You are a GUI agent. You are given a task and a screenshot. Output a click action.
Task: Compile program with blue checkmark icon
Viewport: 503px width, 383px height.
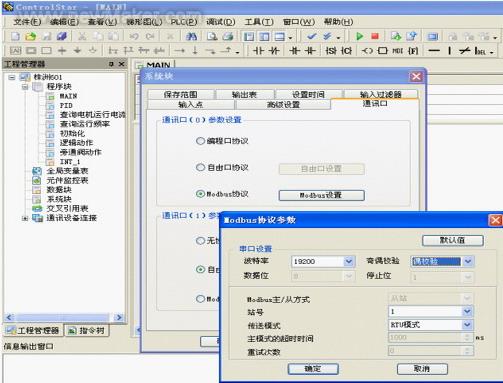311,36
